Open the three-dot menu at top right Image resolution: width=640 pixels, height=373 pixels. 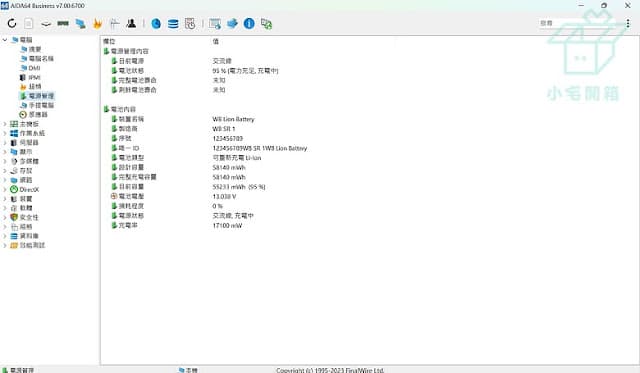[628, 24]
